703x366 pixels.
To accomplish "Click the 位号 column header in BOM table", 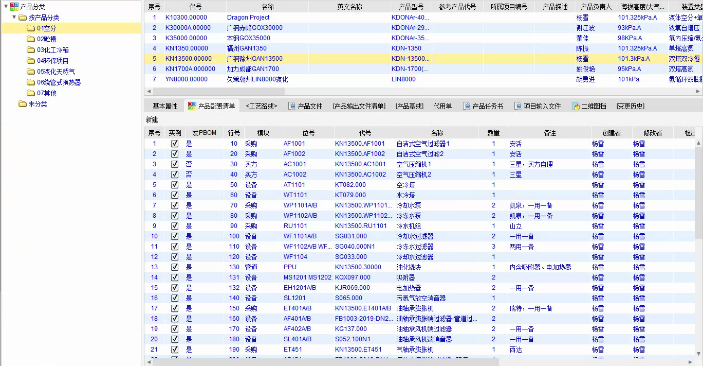I will tap(308, 133).
